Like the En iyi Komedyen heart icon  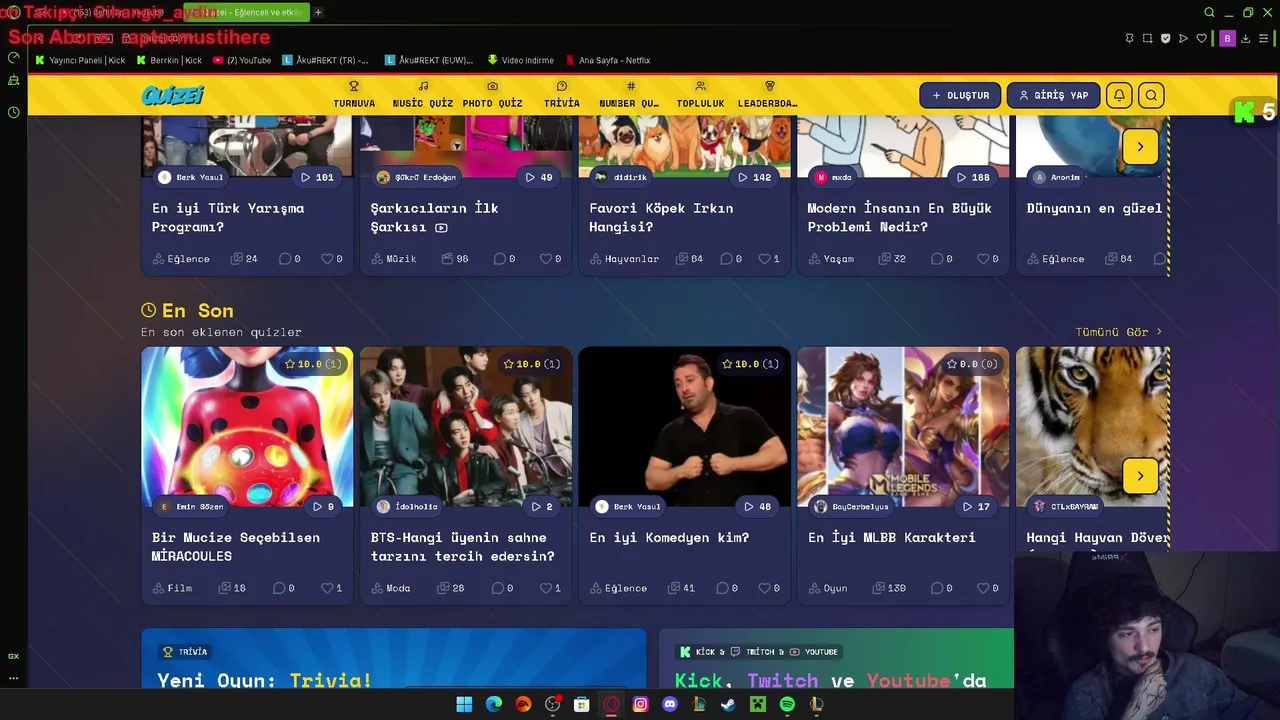(764, 588)
